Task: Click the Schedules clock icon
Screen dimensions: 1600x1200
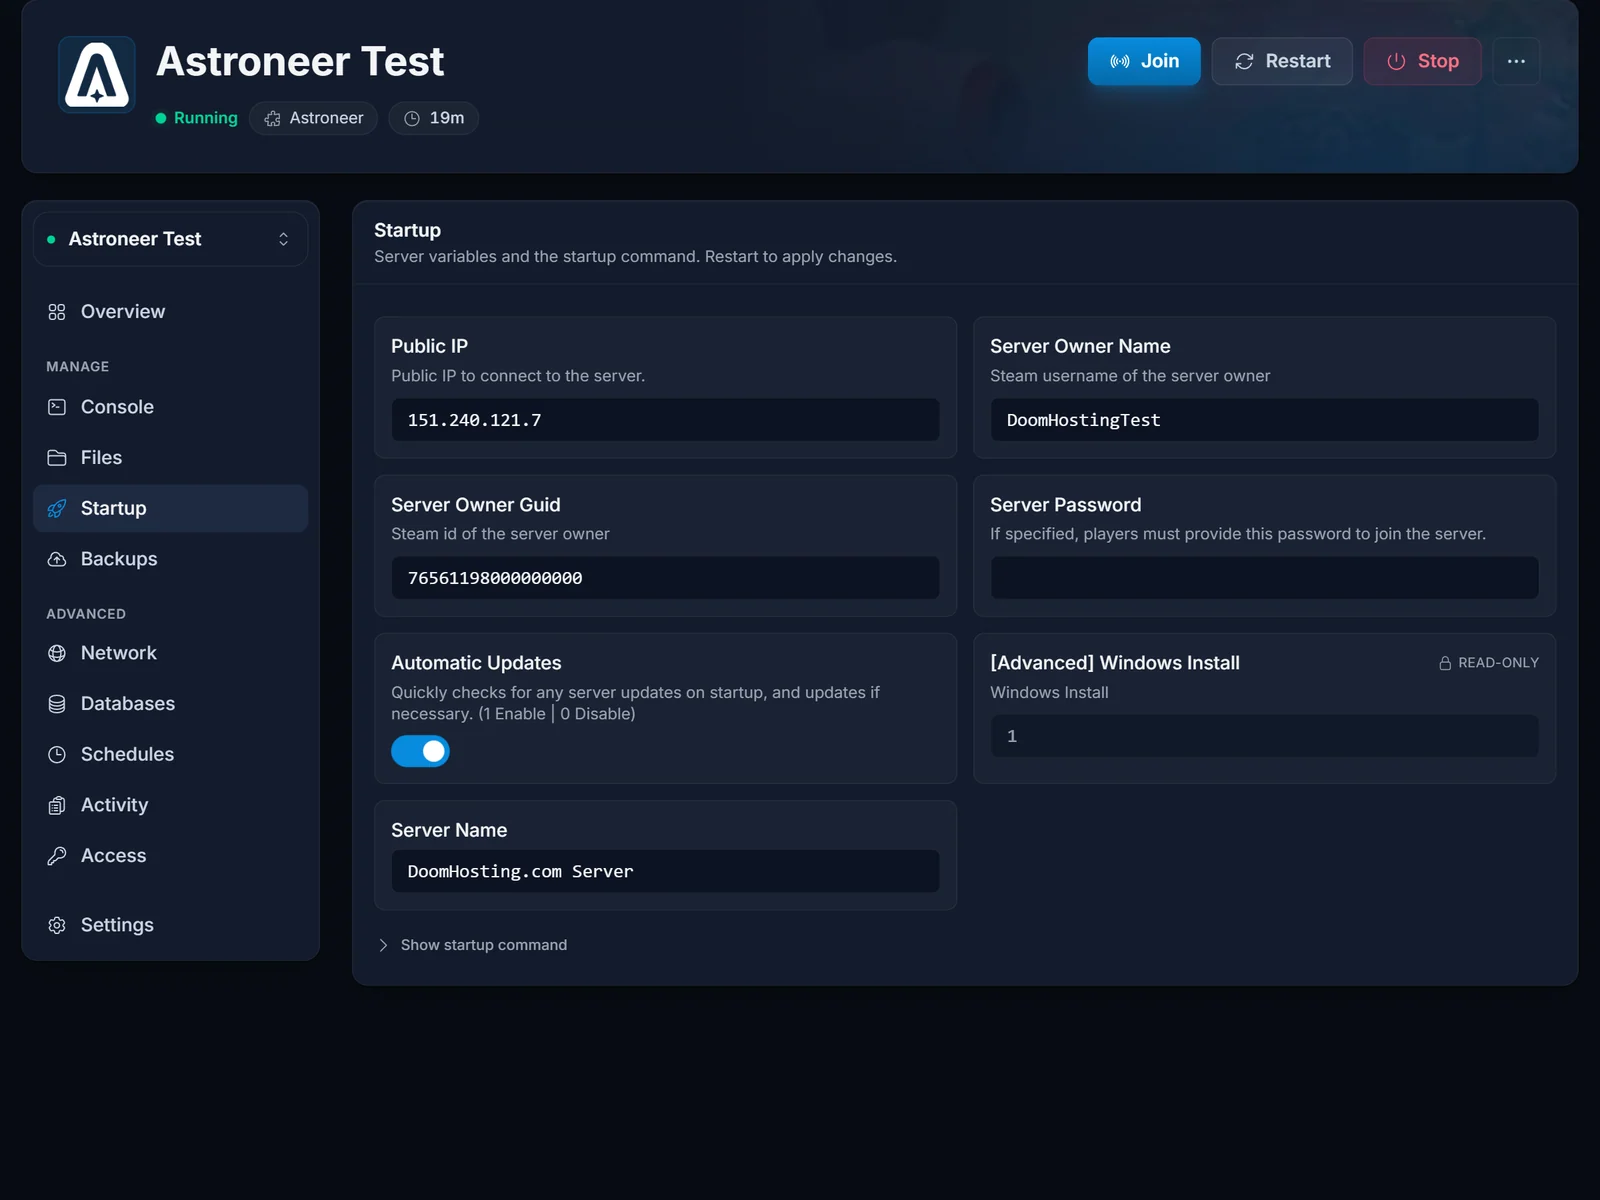Action: [57, 754]
